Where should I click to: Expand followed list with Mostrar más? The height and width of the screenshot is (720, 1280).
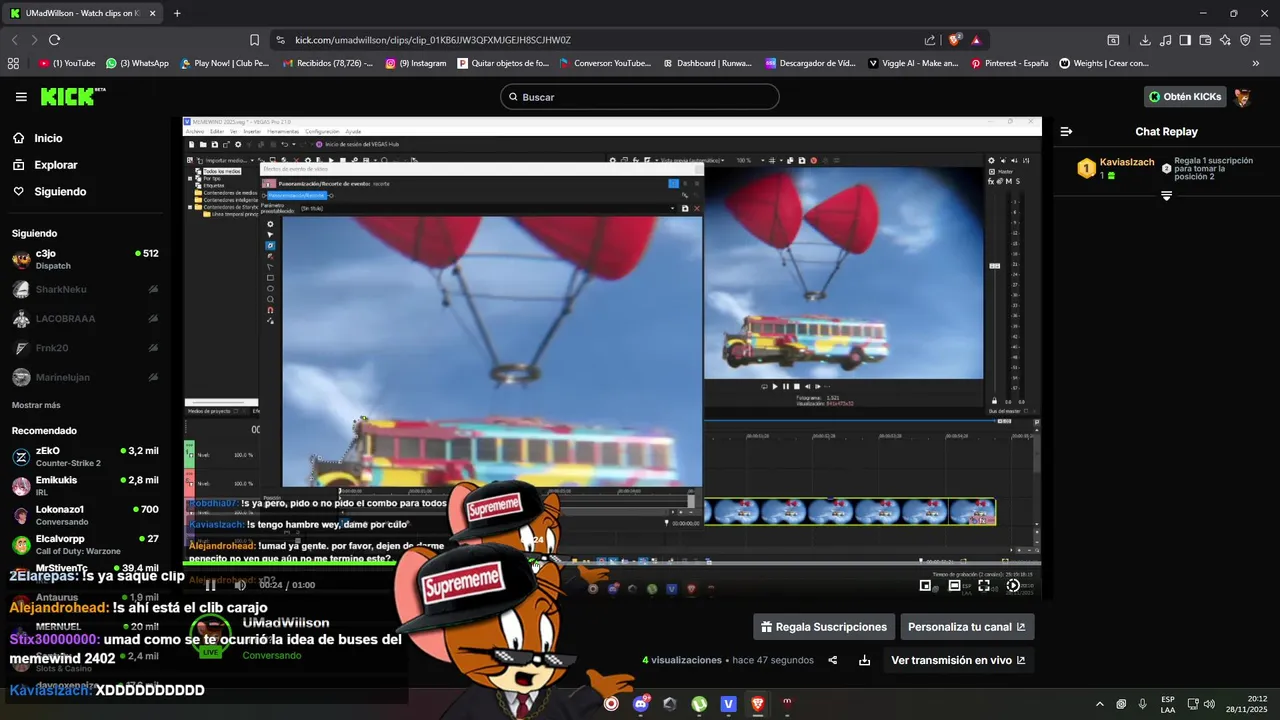tap(36, 405)
